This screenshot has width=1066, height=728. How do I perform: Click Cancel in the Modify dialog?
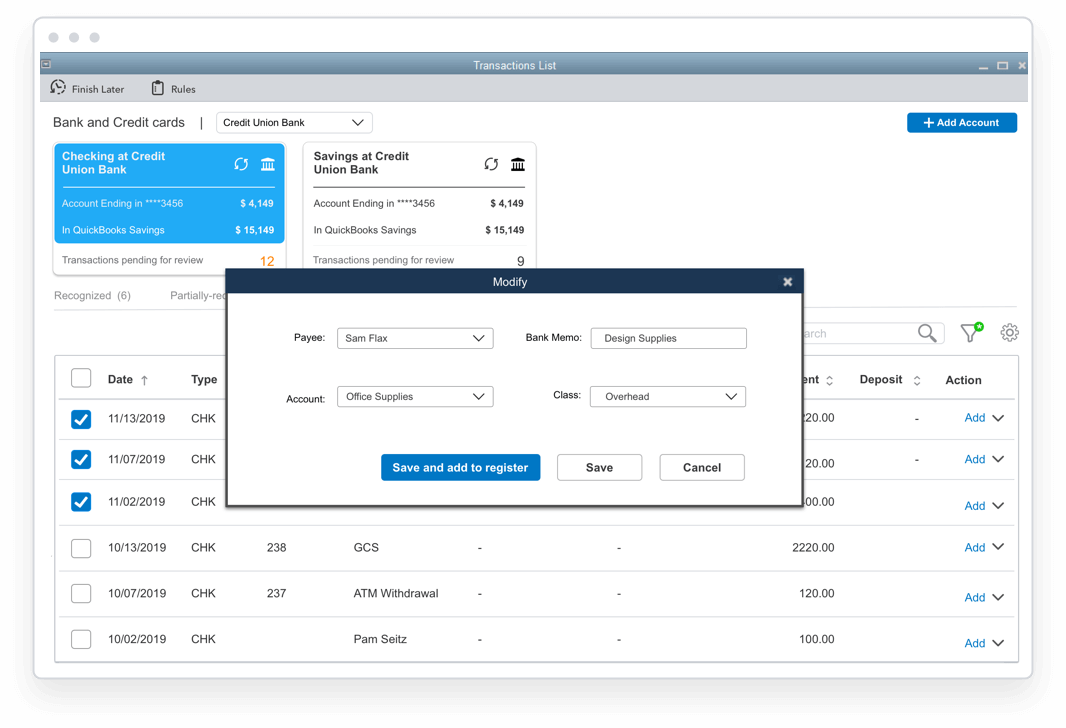(702, 467)
